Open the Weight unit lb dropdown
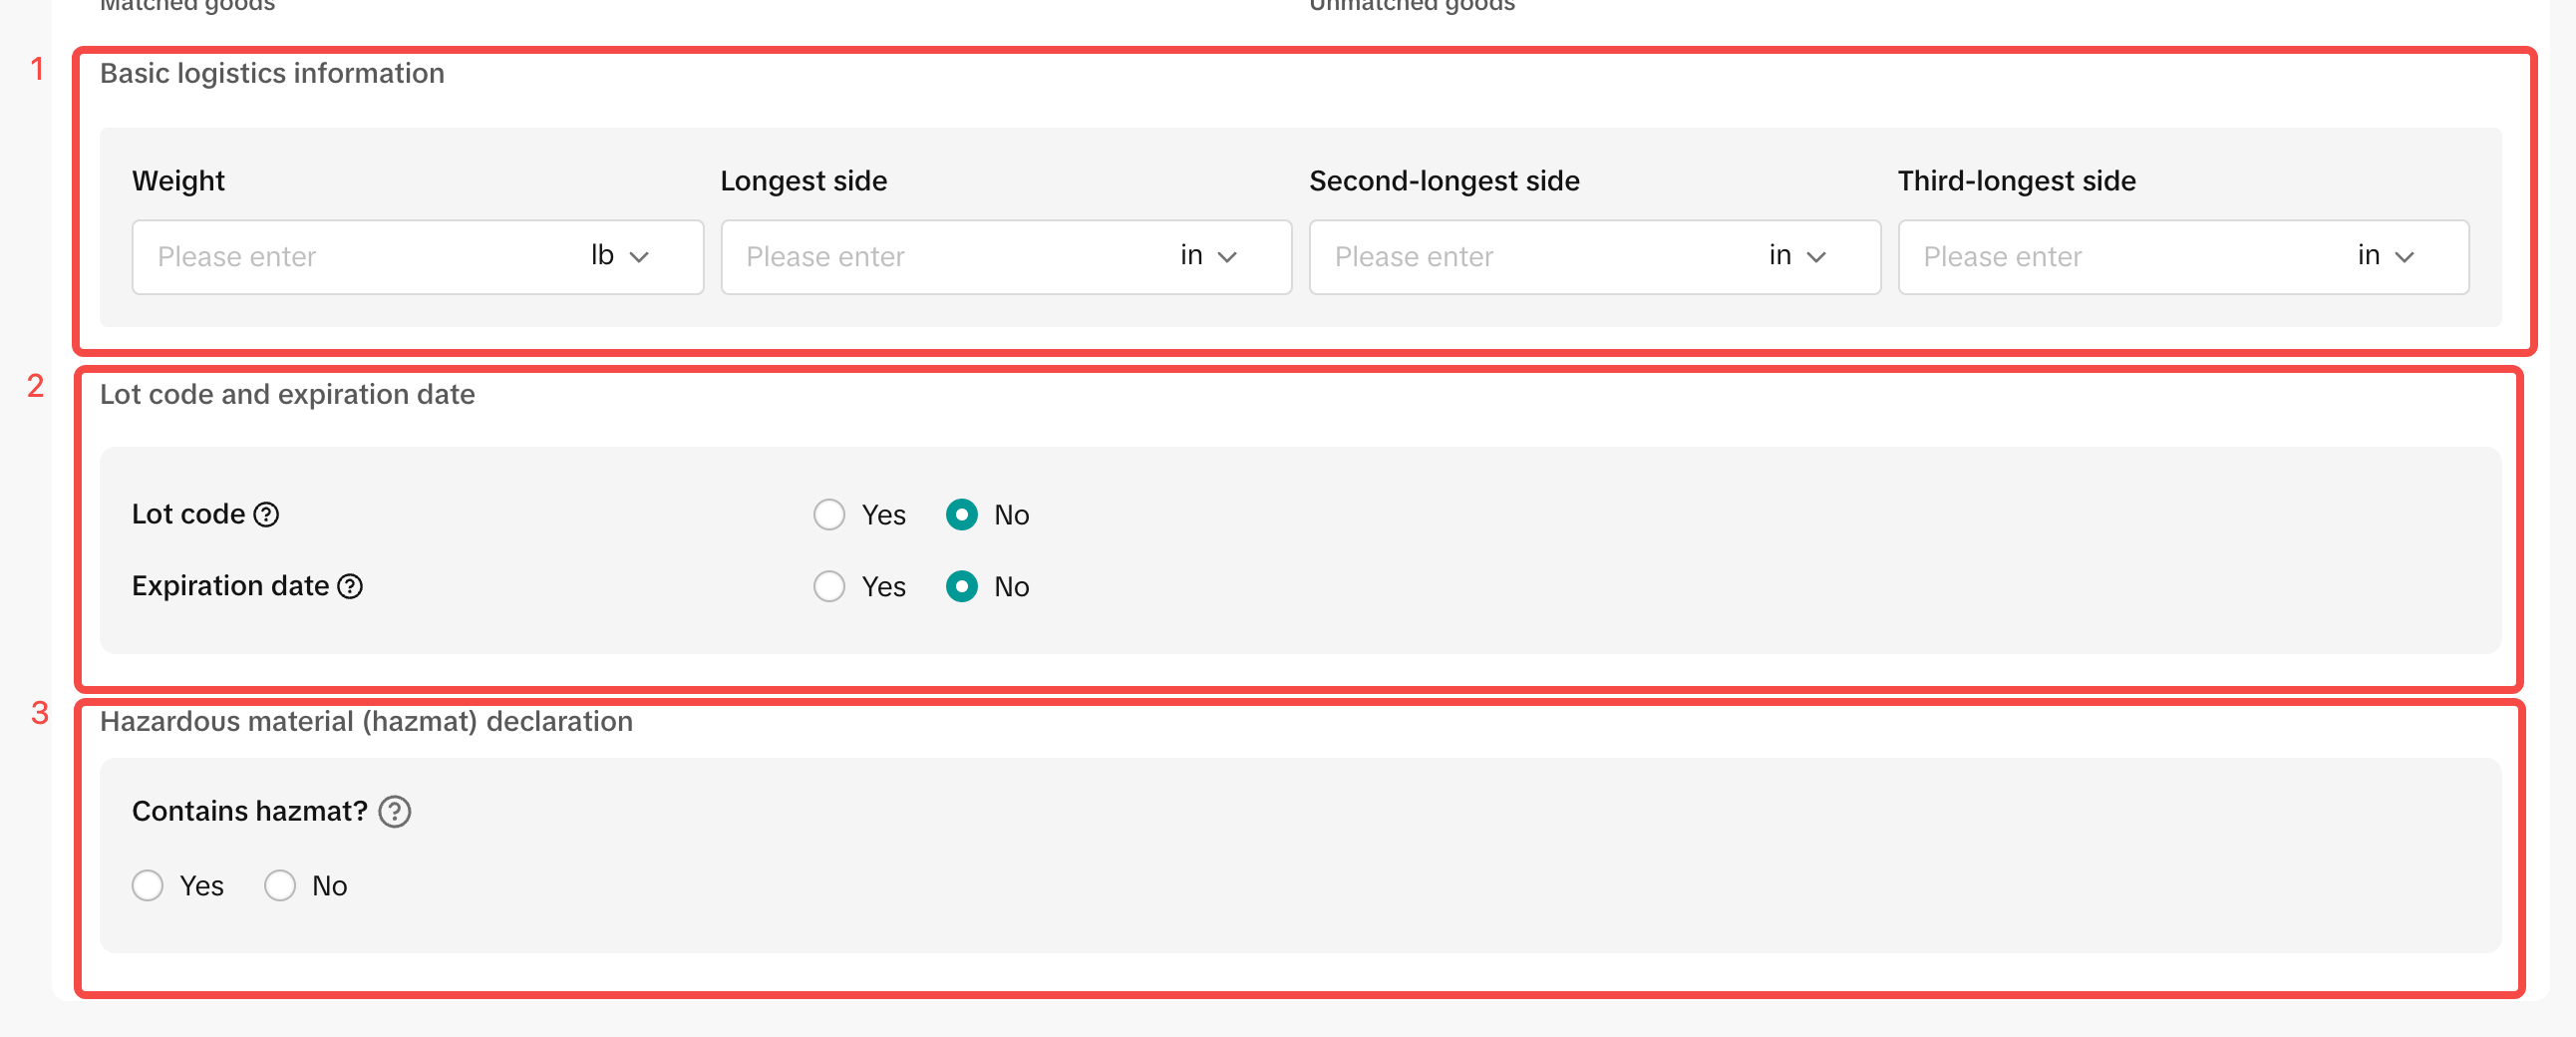Image resolution: width=2576 pixels, height=1037 pixels. click(x=620, y=257)
